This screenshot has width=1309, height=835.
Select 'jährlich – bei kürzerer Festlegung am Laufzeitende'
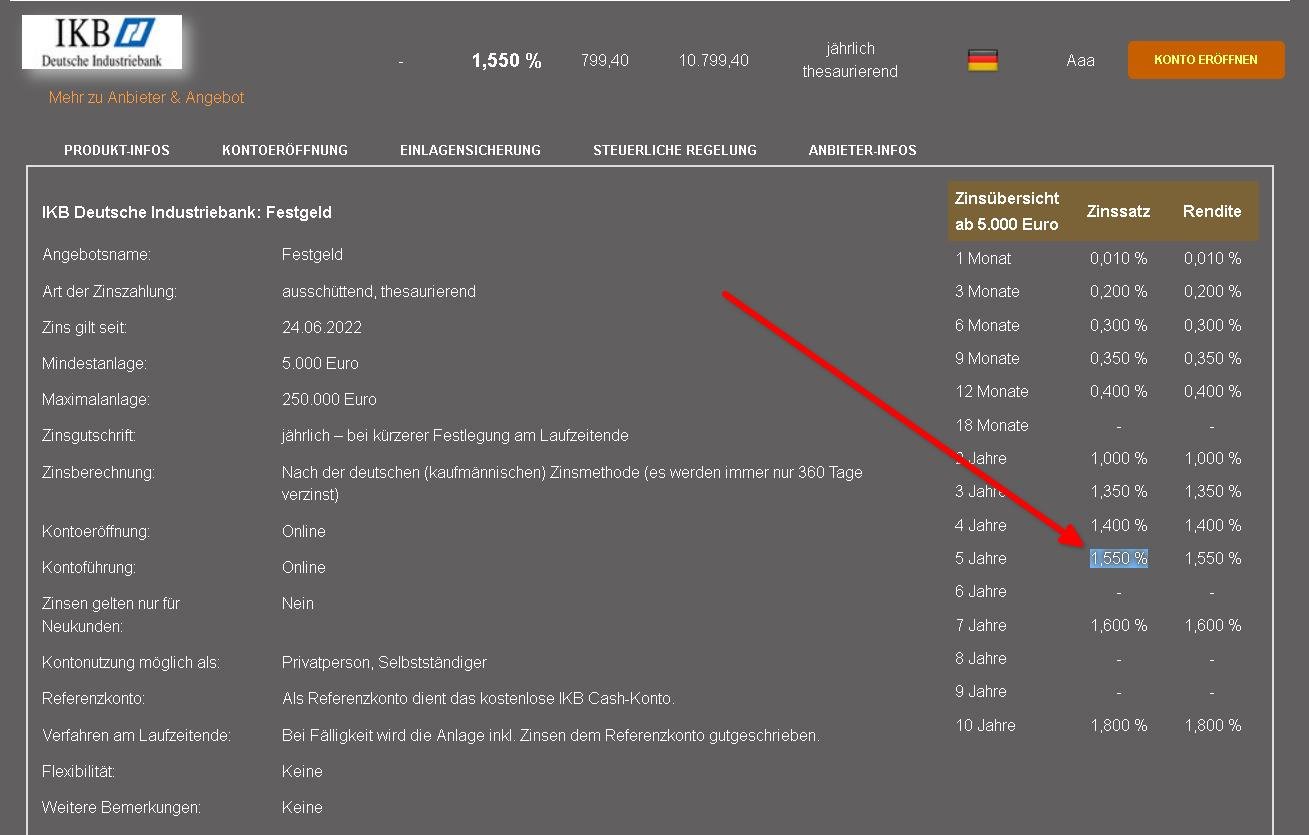coord(455,436)
